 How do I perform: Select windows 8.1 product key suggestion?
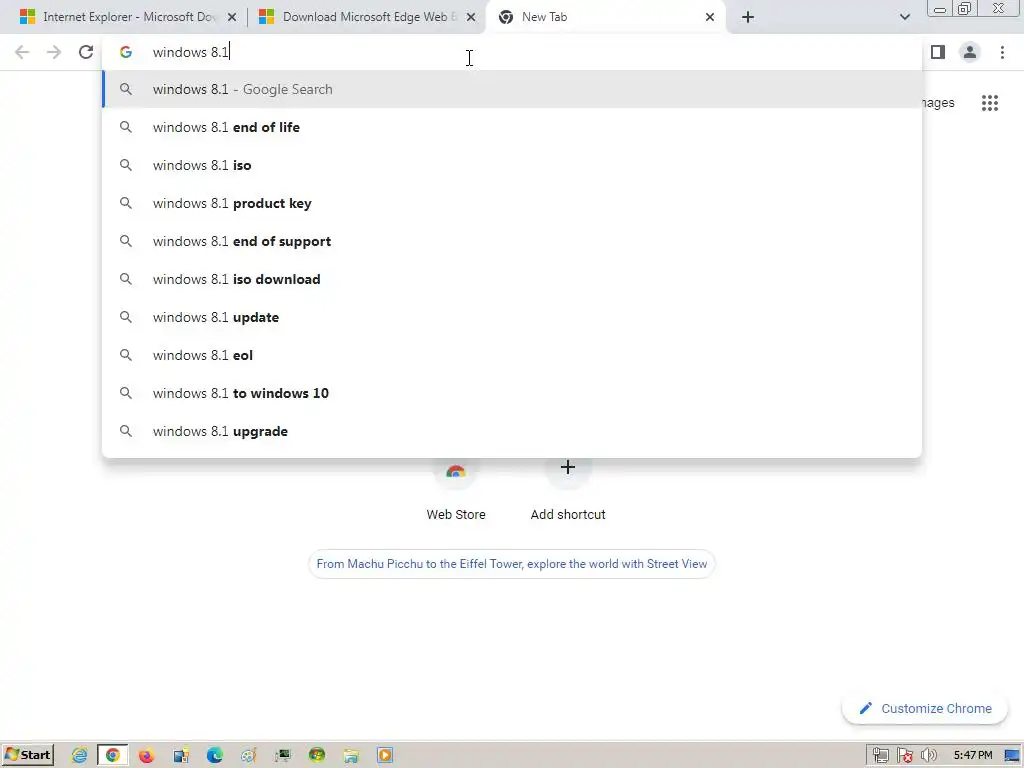[x=512, y=203]
